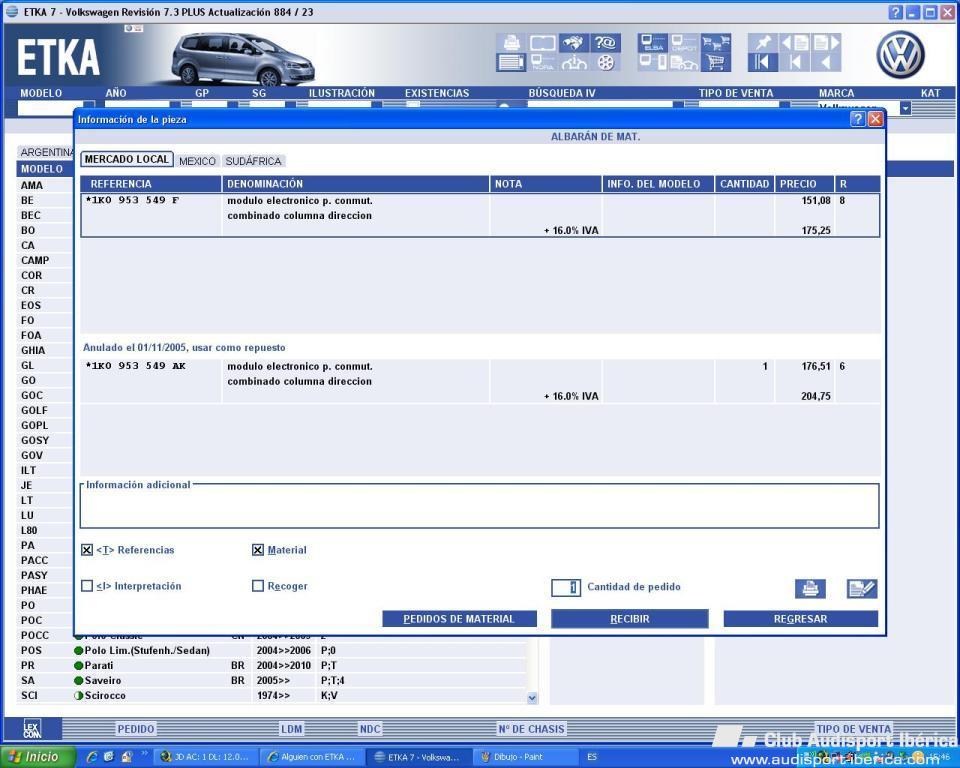
Task: Open the Windows Inicio start button
Action: click(37, 757)
